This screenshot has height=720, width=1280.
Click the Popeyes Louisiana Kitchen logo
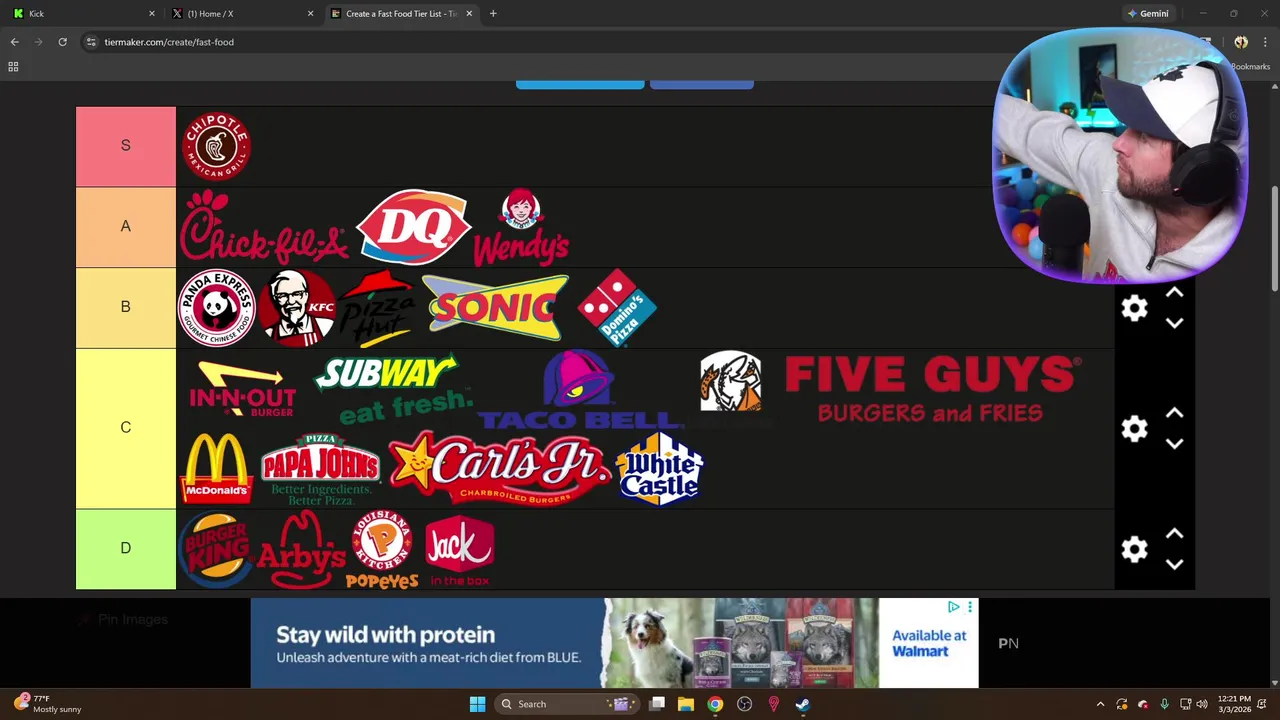coord(382,549)
